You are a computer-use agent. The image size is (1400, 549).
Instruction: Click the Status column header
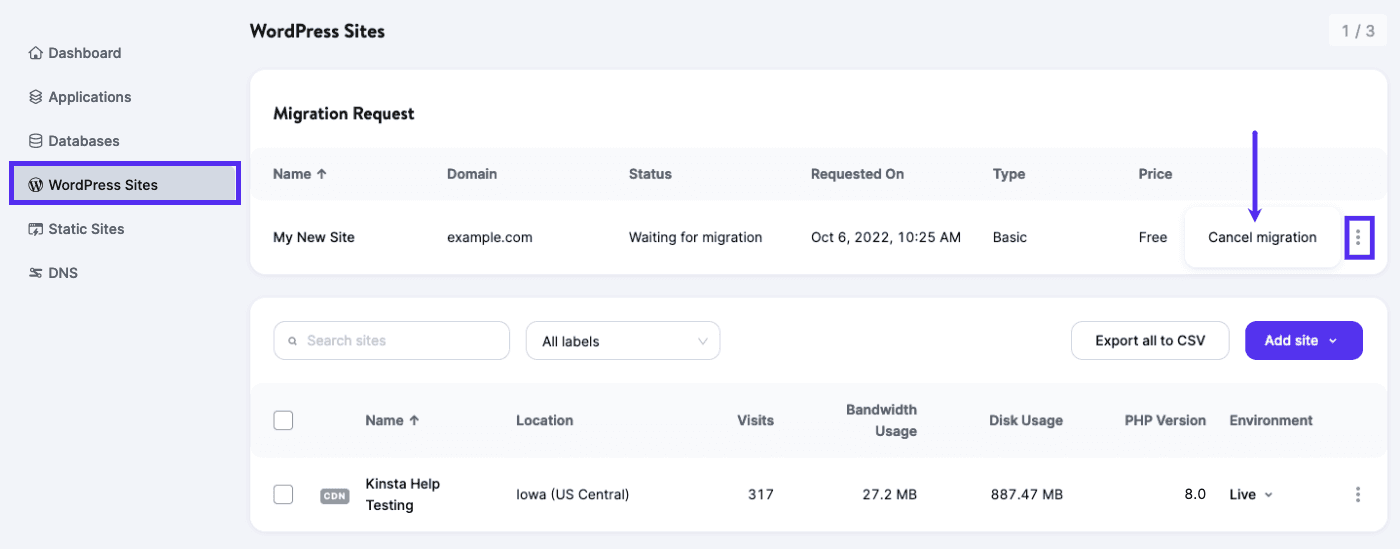point(650,174)
